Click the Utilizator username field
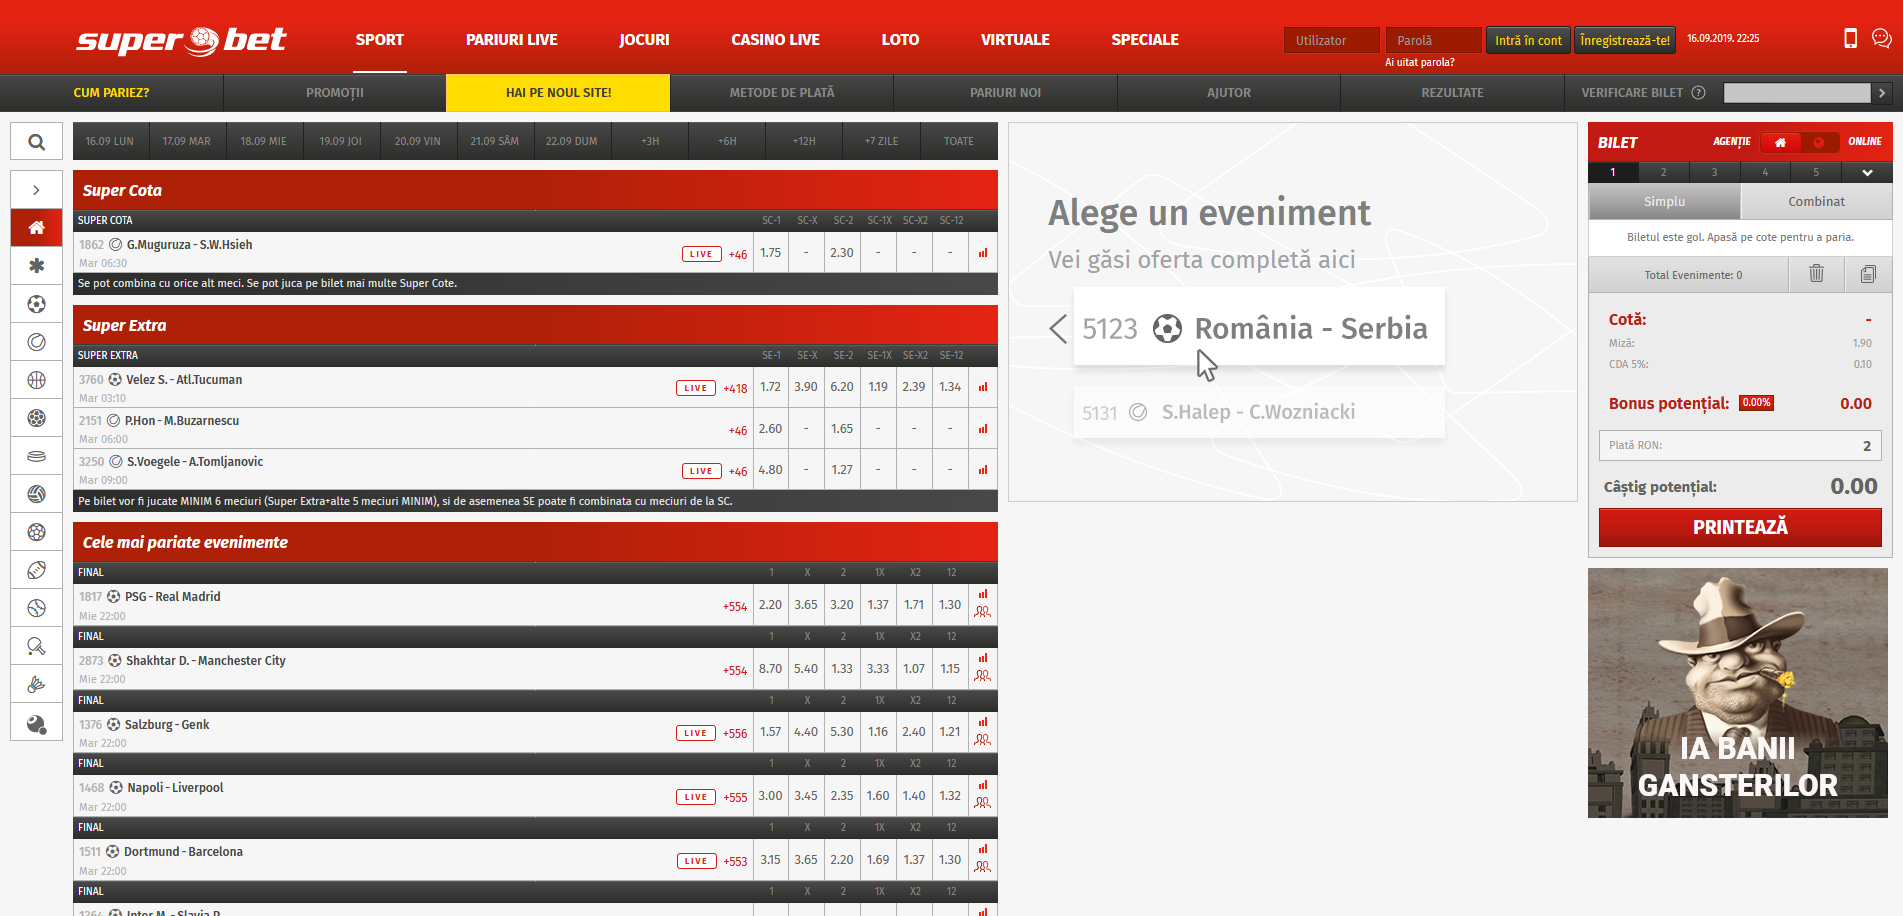 1331,40
